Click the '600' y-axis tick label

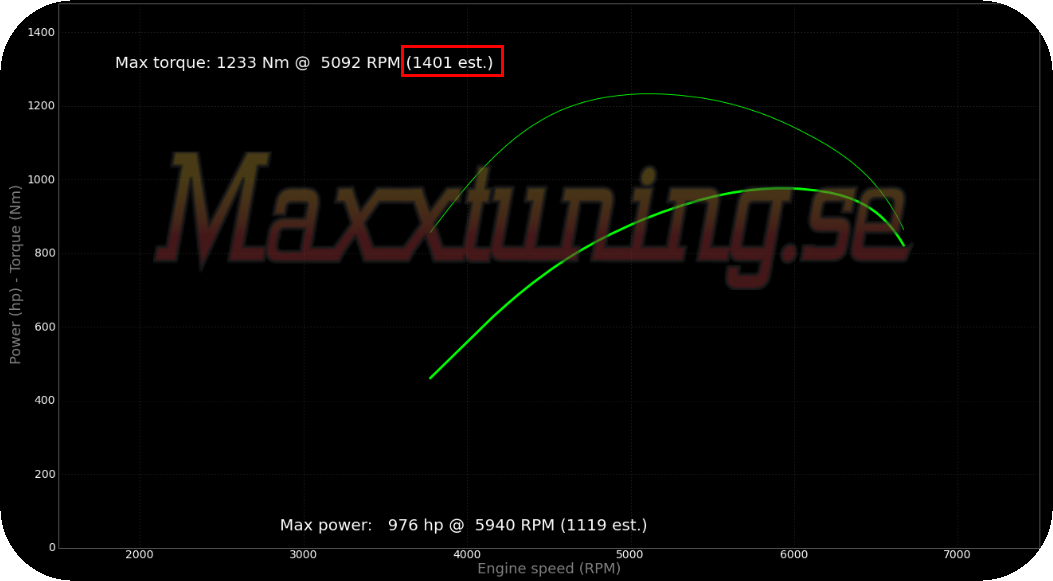point(44,327)
